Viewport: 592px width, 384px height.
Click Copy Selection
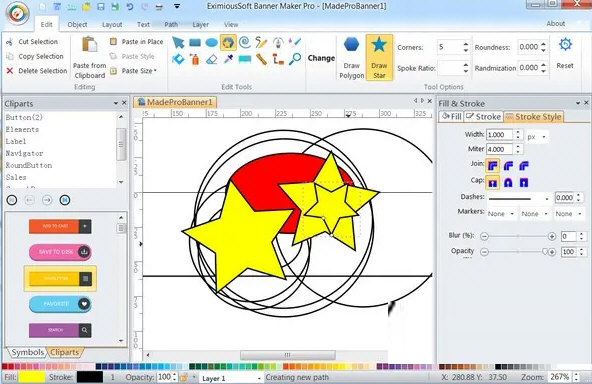(x=35, y=56)
